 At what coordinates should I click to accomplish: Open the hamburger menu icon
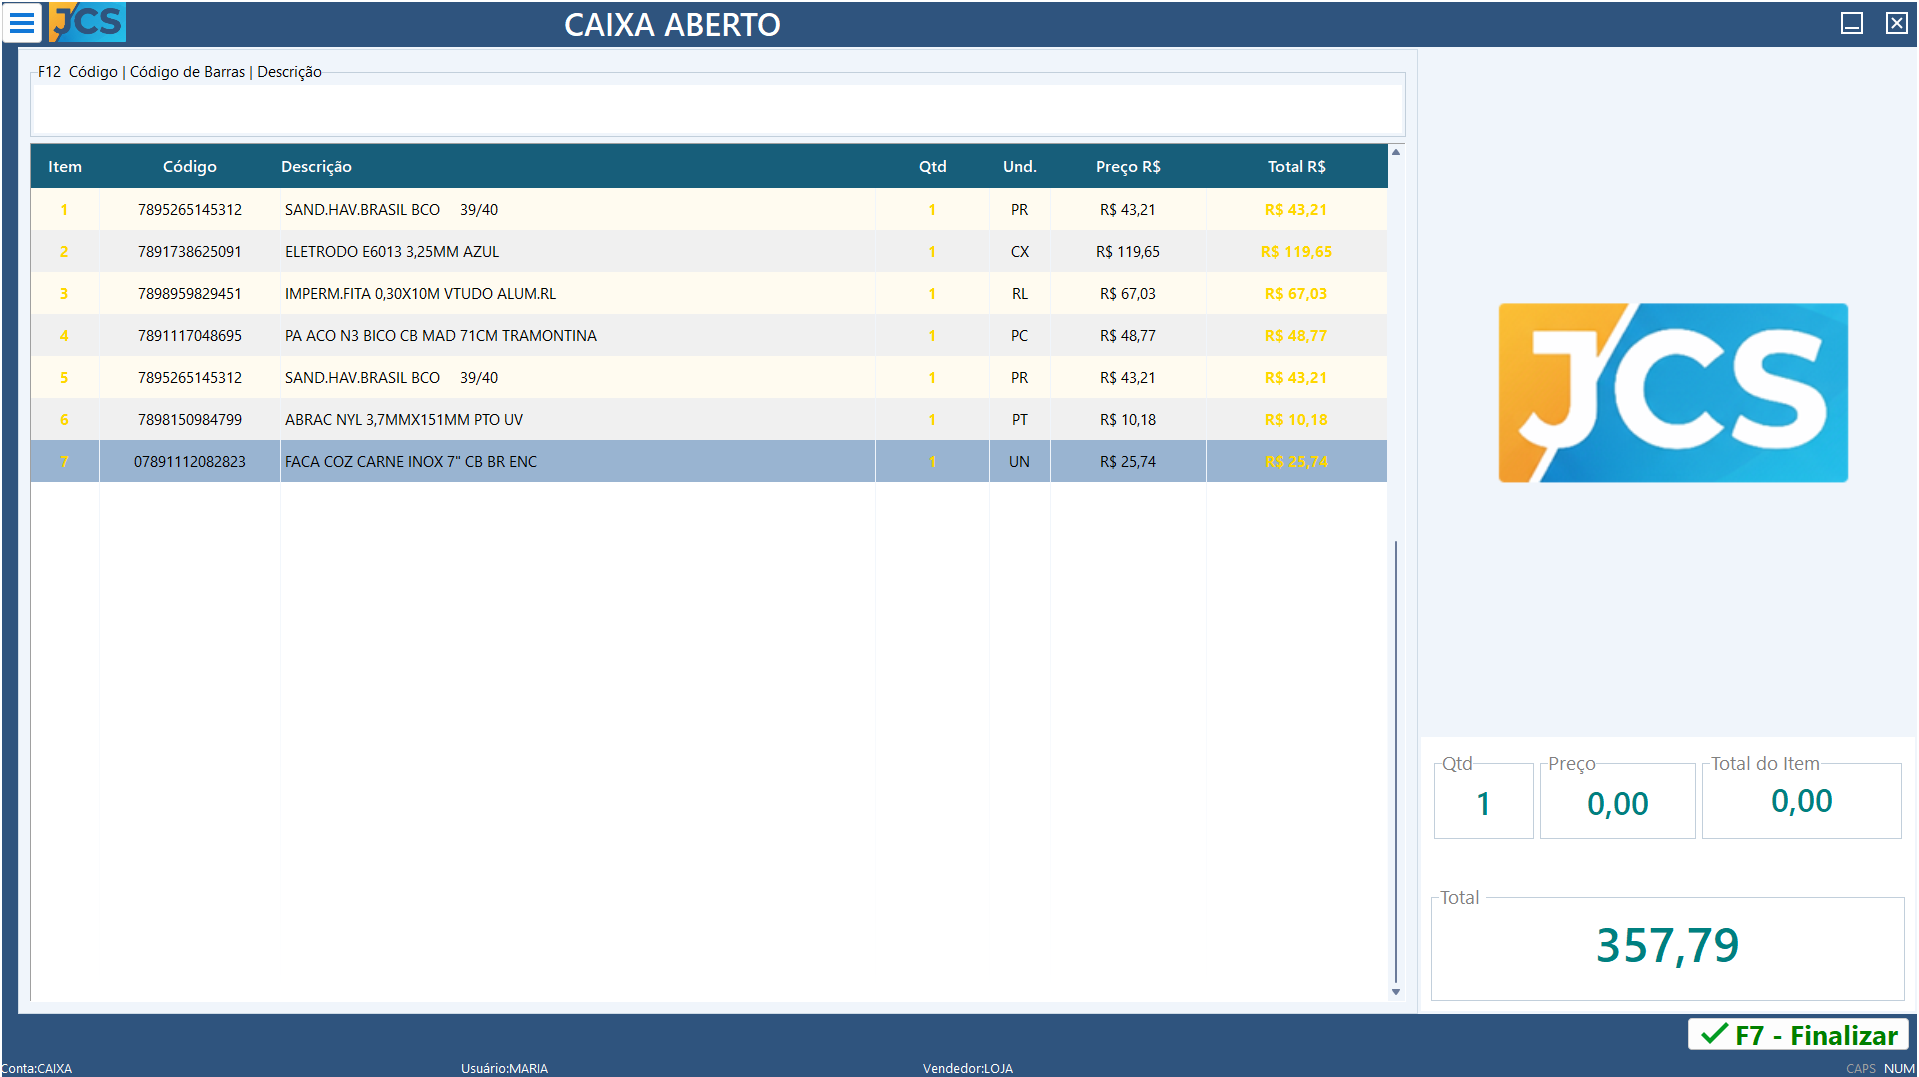(22, 22)
